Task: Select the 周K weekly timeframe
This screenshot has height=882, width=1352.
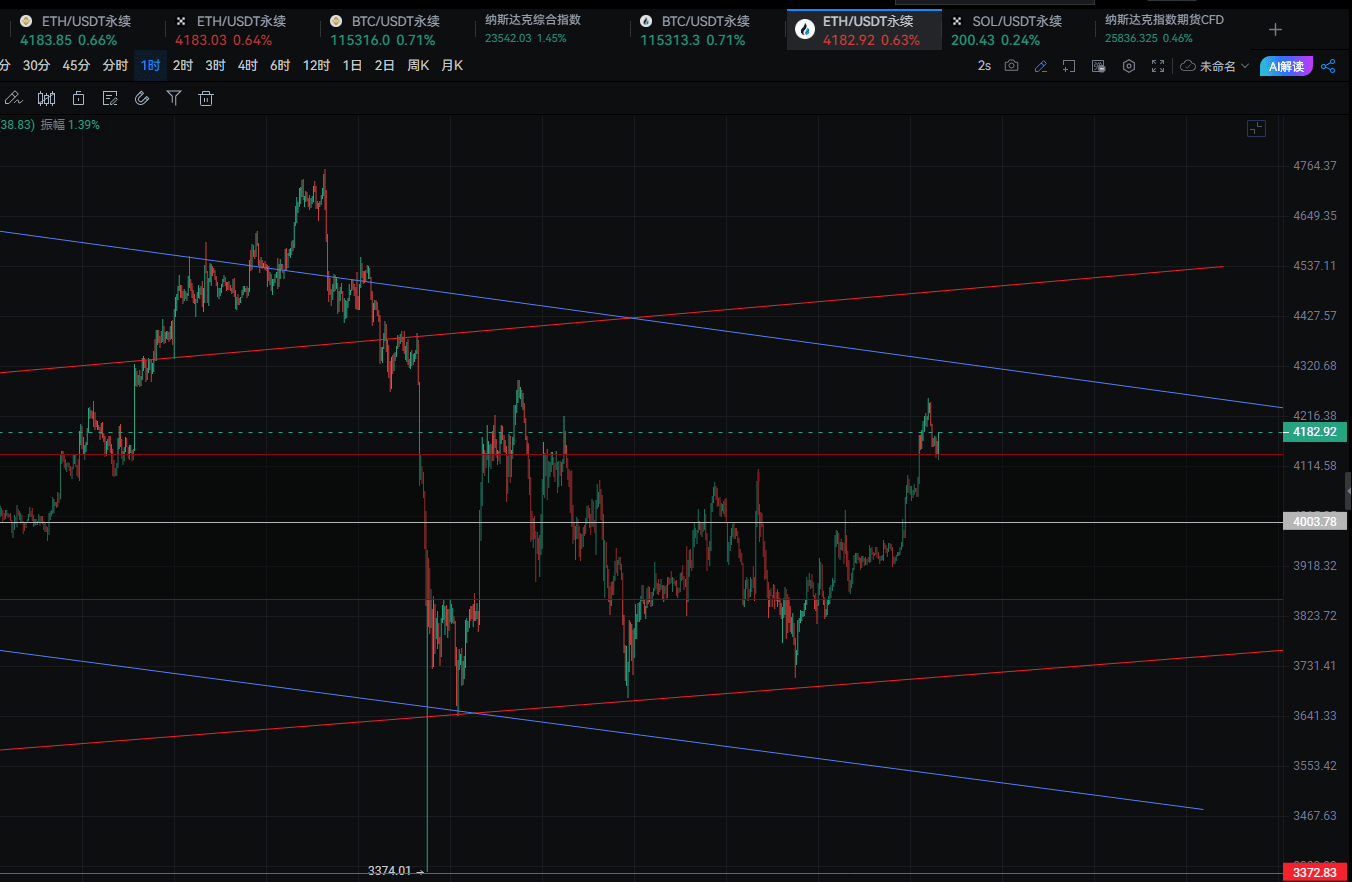Action: click(x=418, y=66)
